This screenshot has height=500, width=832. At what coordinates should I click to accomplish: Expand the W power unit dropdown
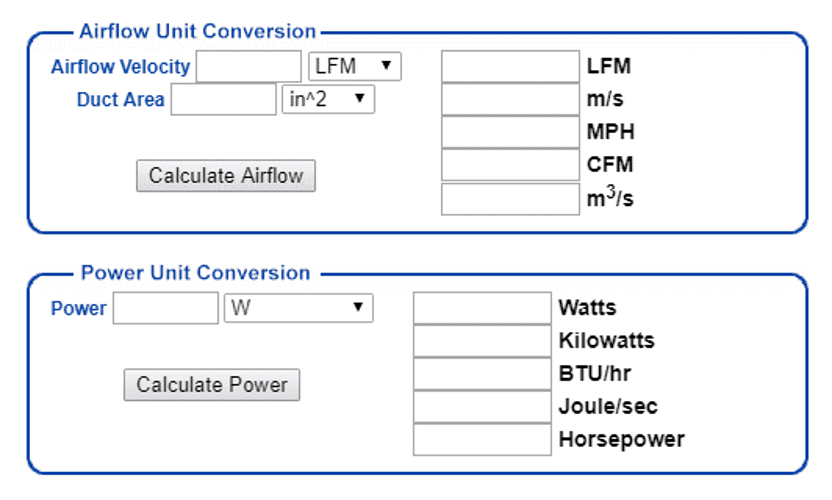click(298, 308)
